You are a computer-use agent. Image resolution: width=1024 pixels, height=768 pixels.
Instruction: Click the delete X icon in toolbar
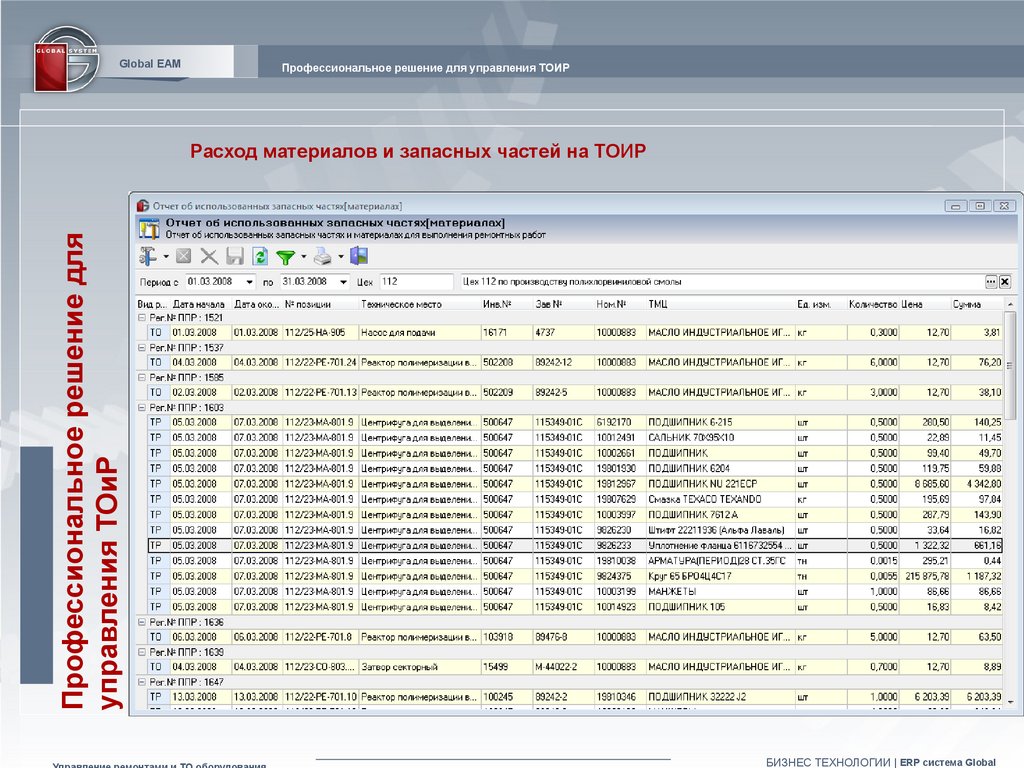pos(209,256)
